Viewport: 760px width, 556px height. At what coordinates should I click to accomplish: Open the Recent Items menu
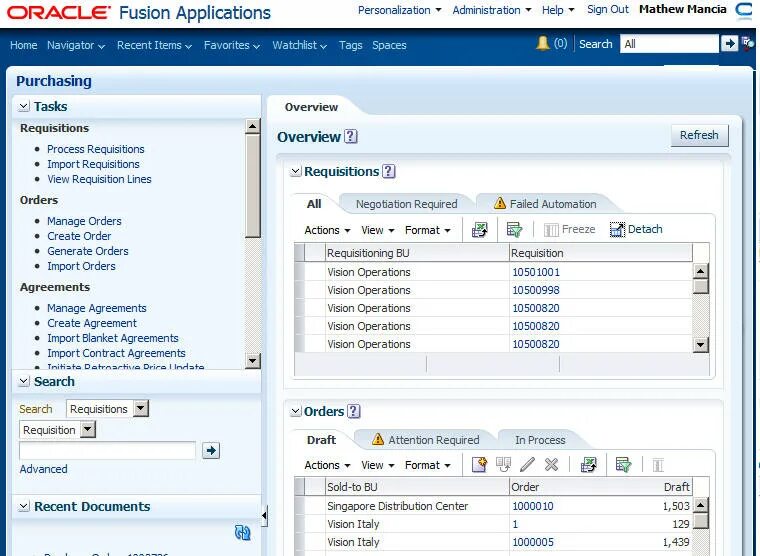point(155,45)
